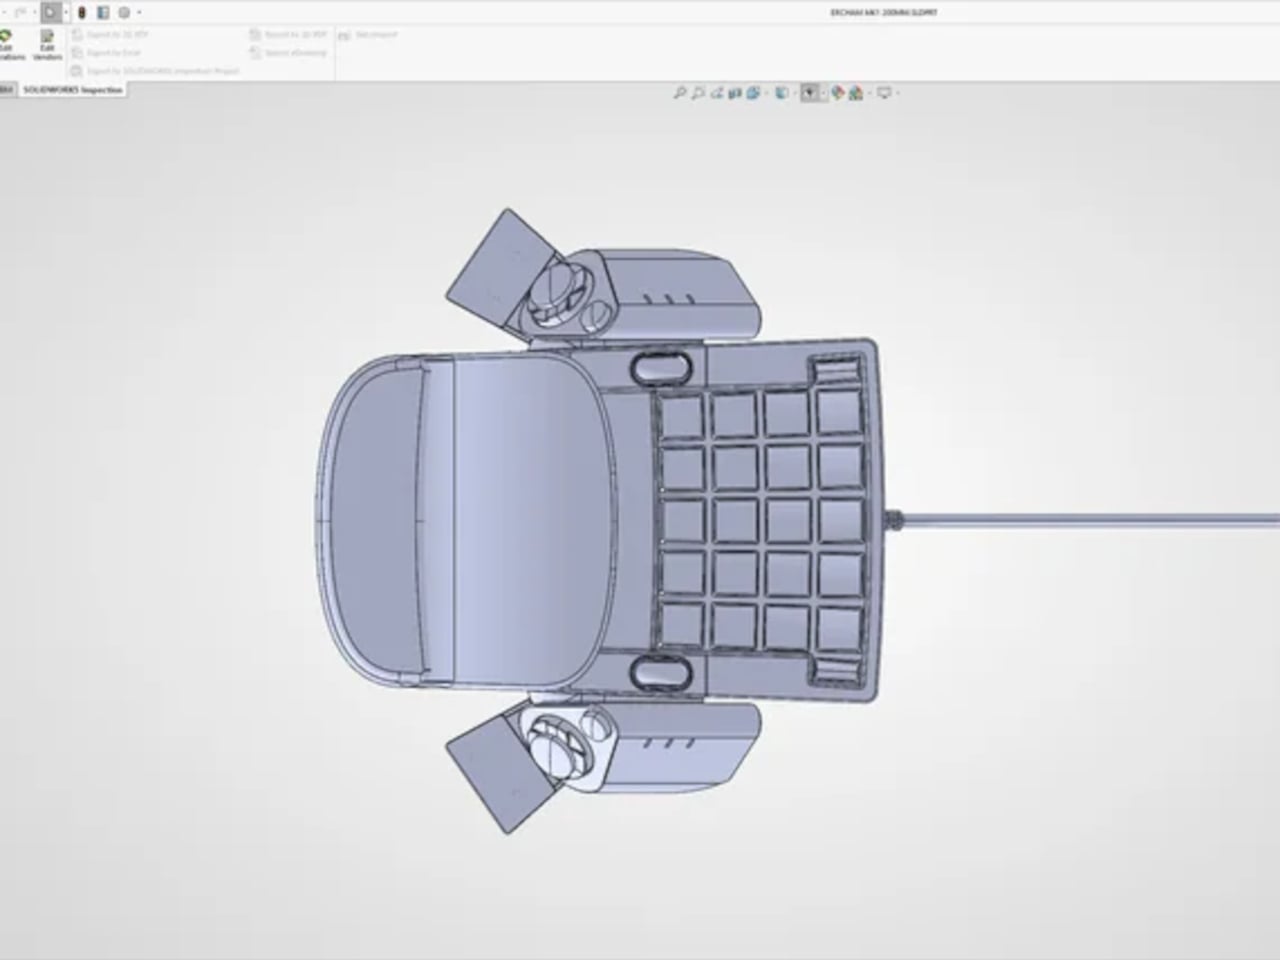Click the File Properties icon
1280x960 pixels.
(102, 13)
